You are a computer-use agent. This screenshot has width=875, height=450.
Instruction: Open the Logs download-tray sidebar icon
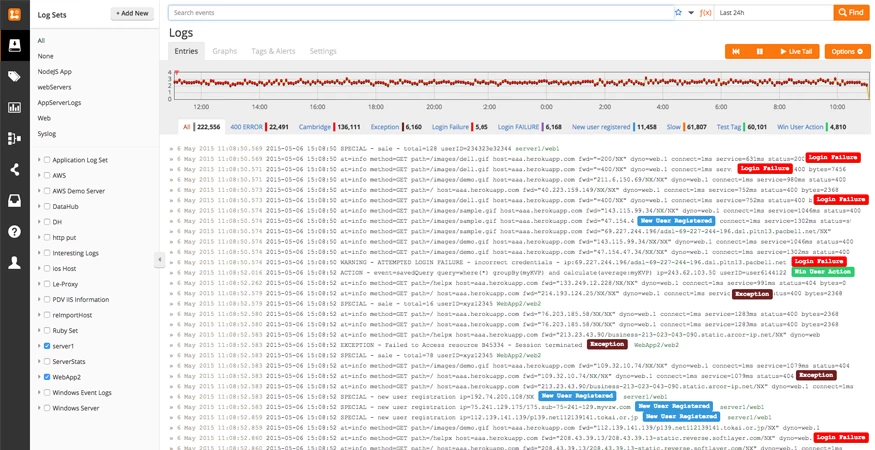15,46
